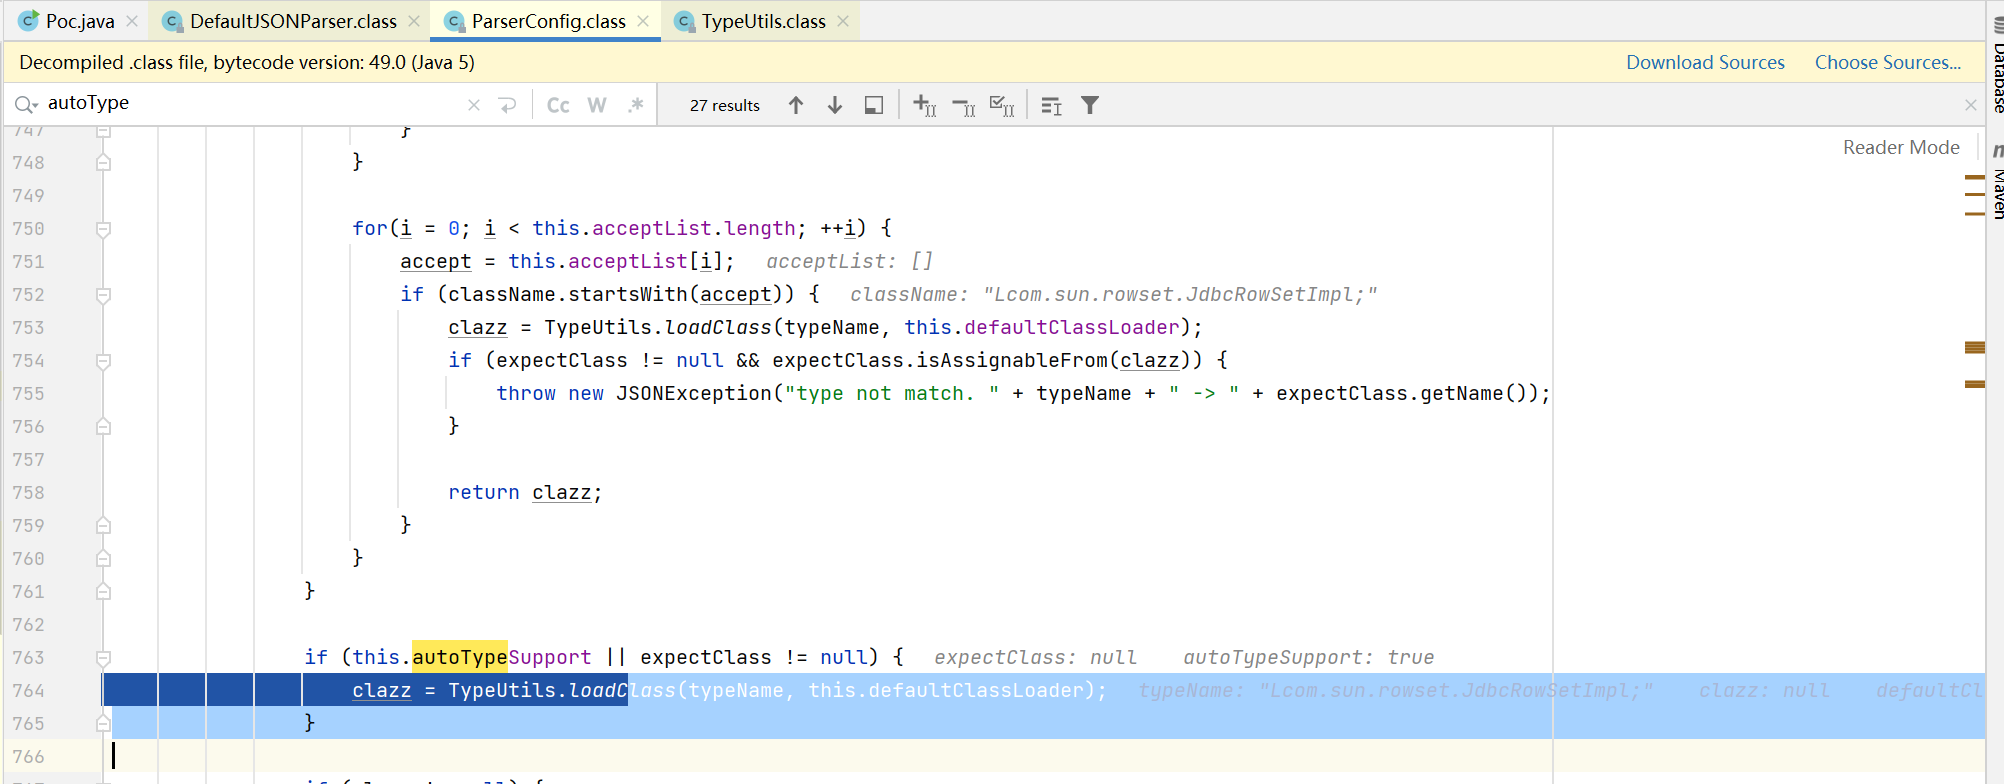The height and width of the screenshot is (784, 2004).
Task: Go to next occurrence arrow
Action: (x=835, y=105)
